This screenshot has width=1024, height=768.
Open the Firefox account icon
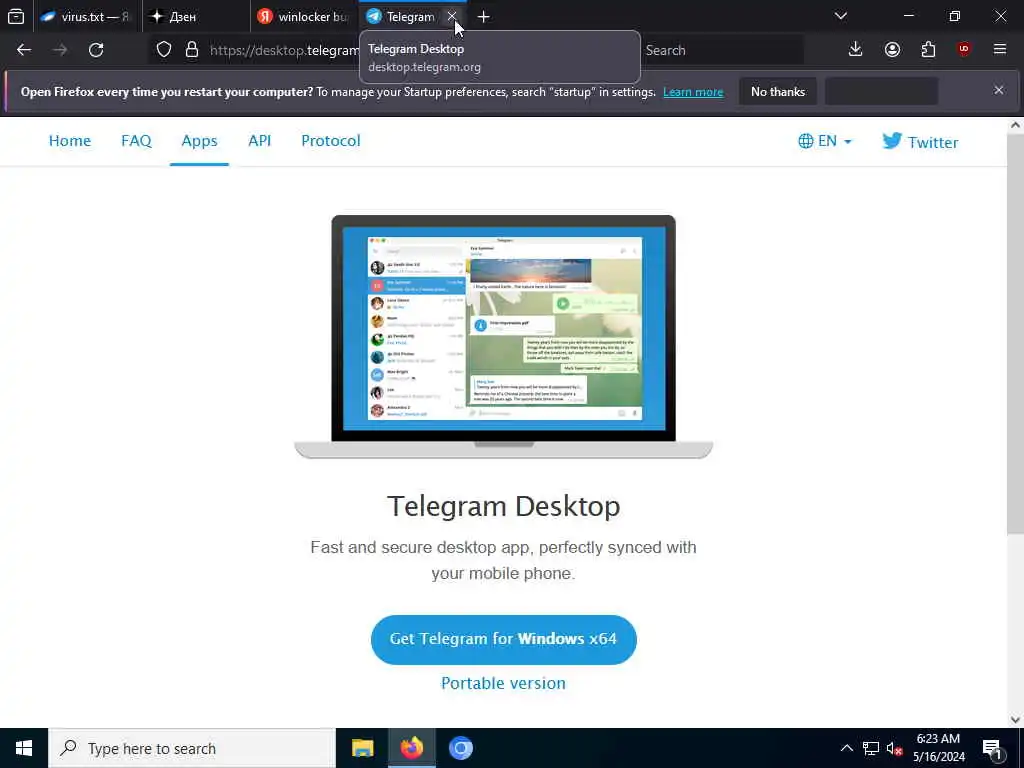pyautogui.click(x=892, y=50)
